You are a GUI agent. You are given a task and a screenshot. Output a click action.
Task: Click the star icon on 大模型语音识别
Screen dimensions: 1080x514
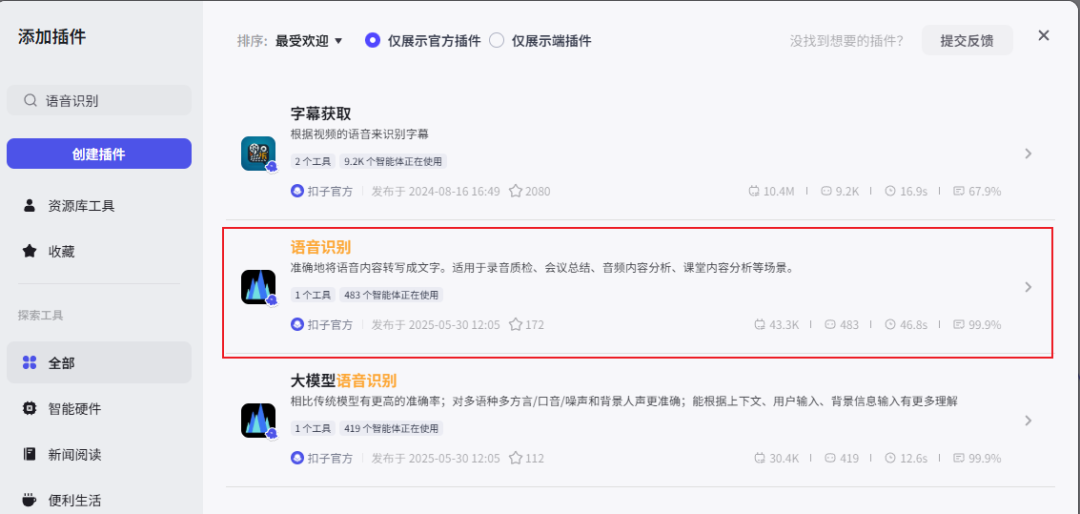click(516, 458)
